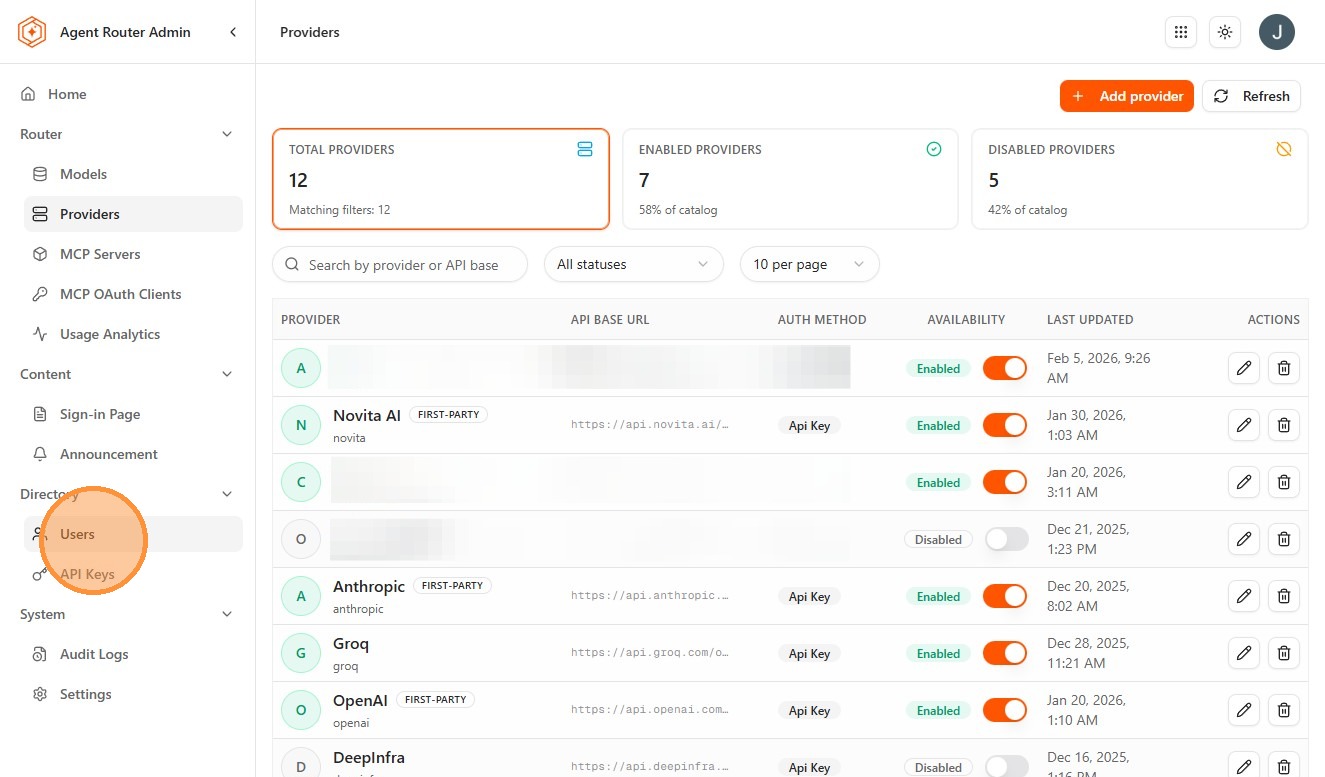Click the Add provider button
The image size is (1325, 777).
[x=1127, y=96]
